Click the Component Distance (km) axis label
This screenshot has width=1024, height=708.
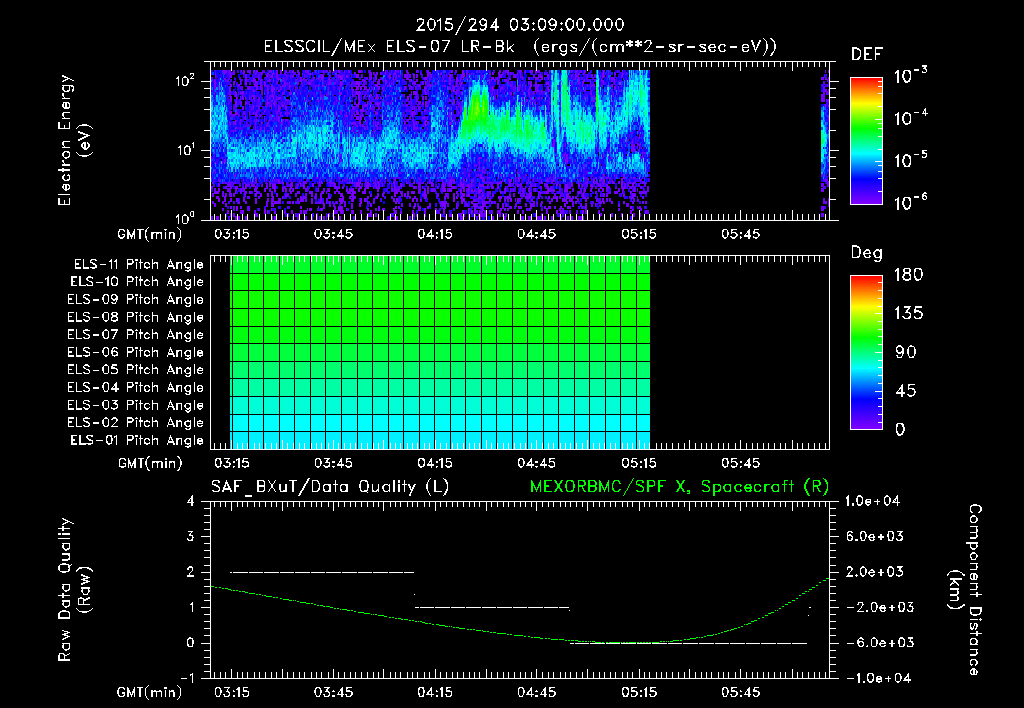965,590
